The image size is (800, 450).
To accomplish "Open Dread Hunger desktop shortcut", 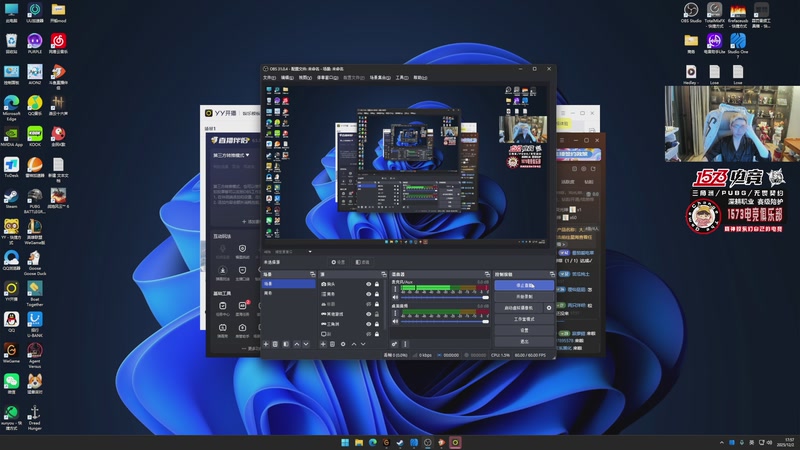I will tap(35, 418).
